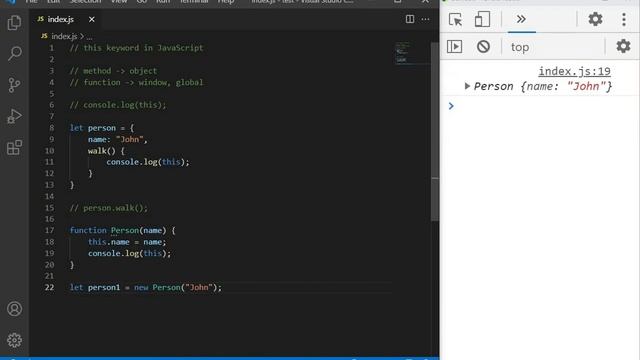Image resolution: width=640 pixels, height=360 pixels.
Task: Click line number 22 in gutter
Action: click(x=49, y=287)
